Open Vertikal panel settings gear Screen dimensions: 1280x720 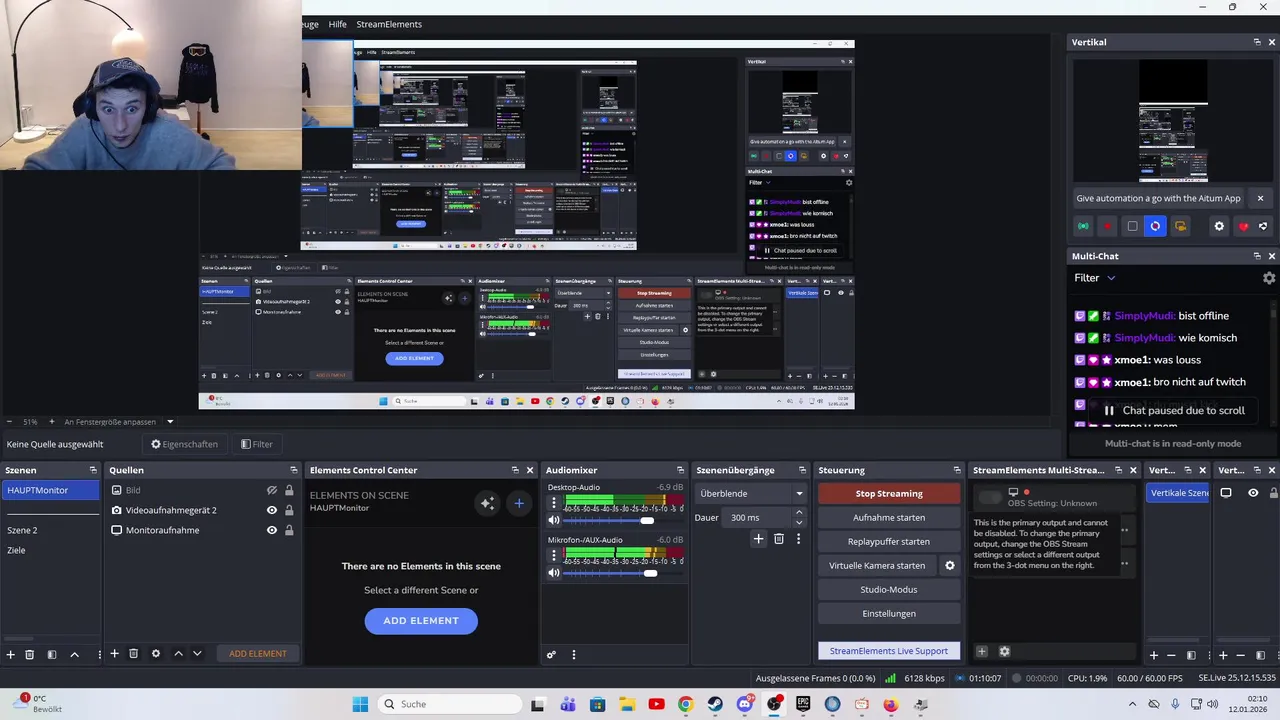(x=1219, y=227)
